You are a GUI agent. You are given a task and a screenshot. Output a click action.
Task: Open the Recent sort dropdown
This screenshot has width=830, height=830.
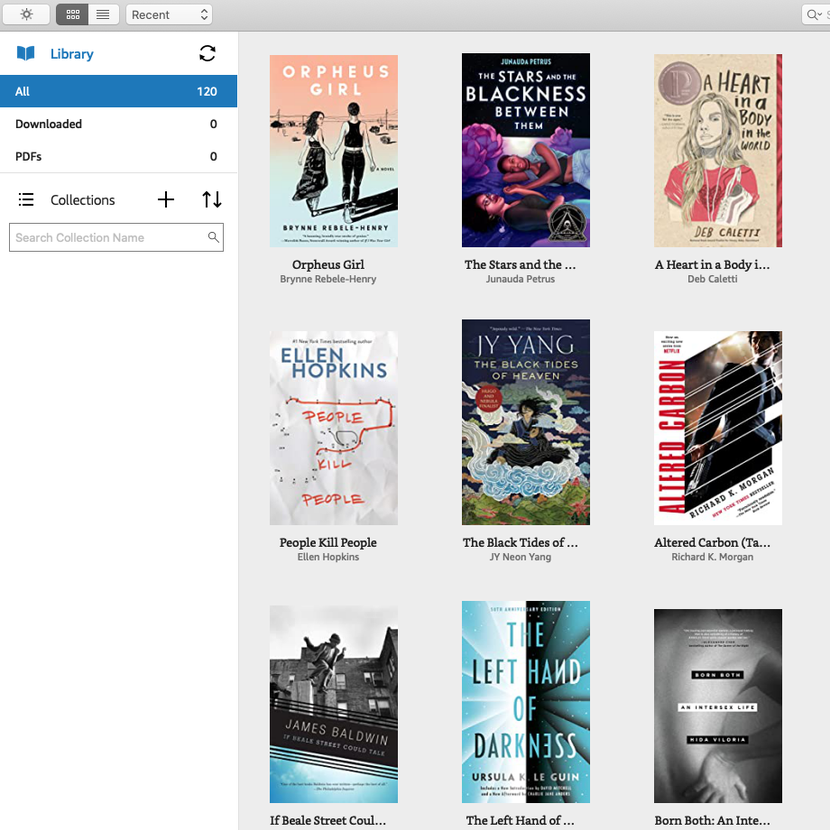[168, 14]
